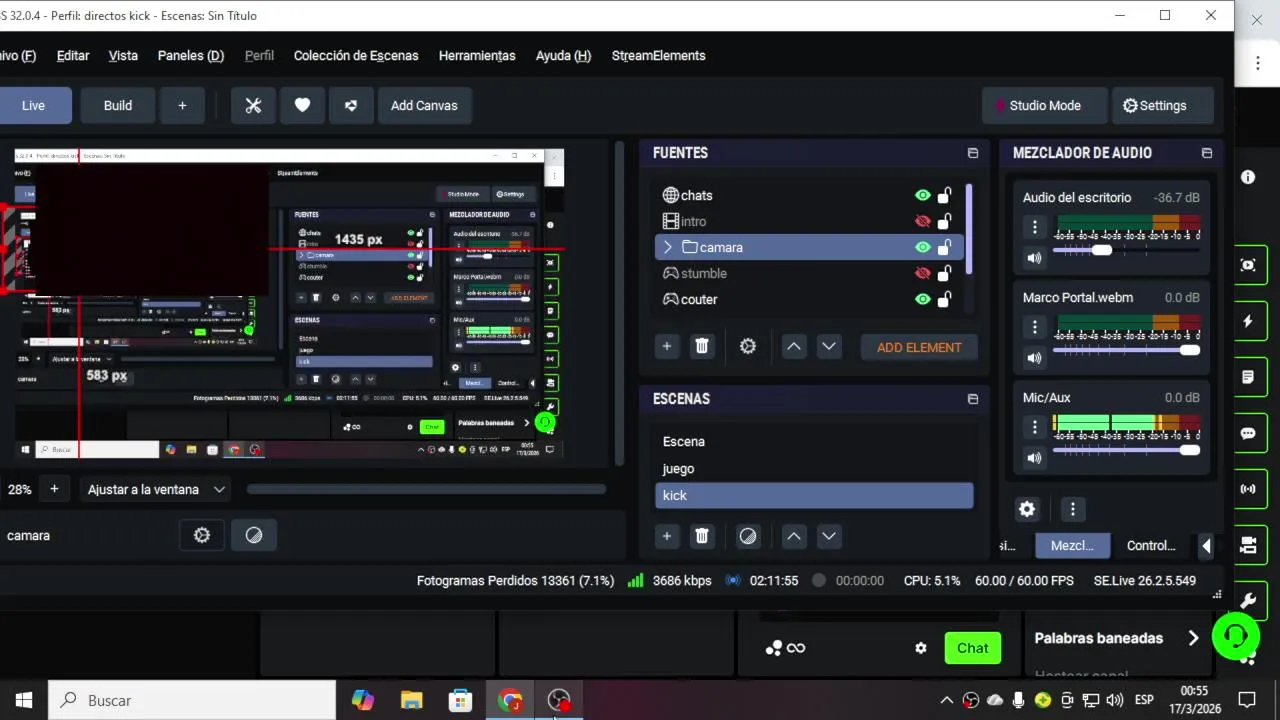
Task: Pop out the Fuentes dock panel
Action: tap(973, 153)
